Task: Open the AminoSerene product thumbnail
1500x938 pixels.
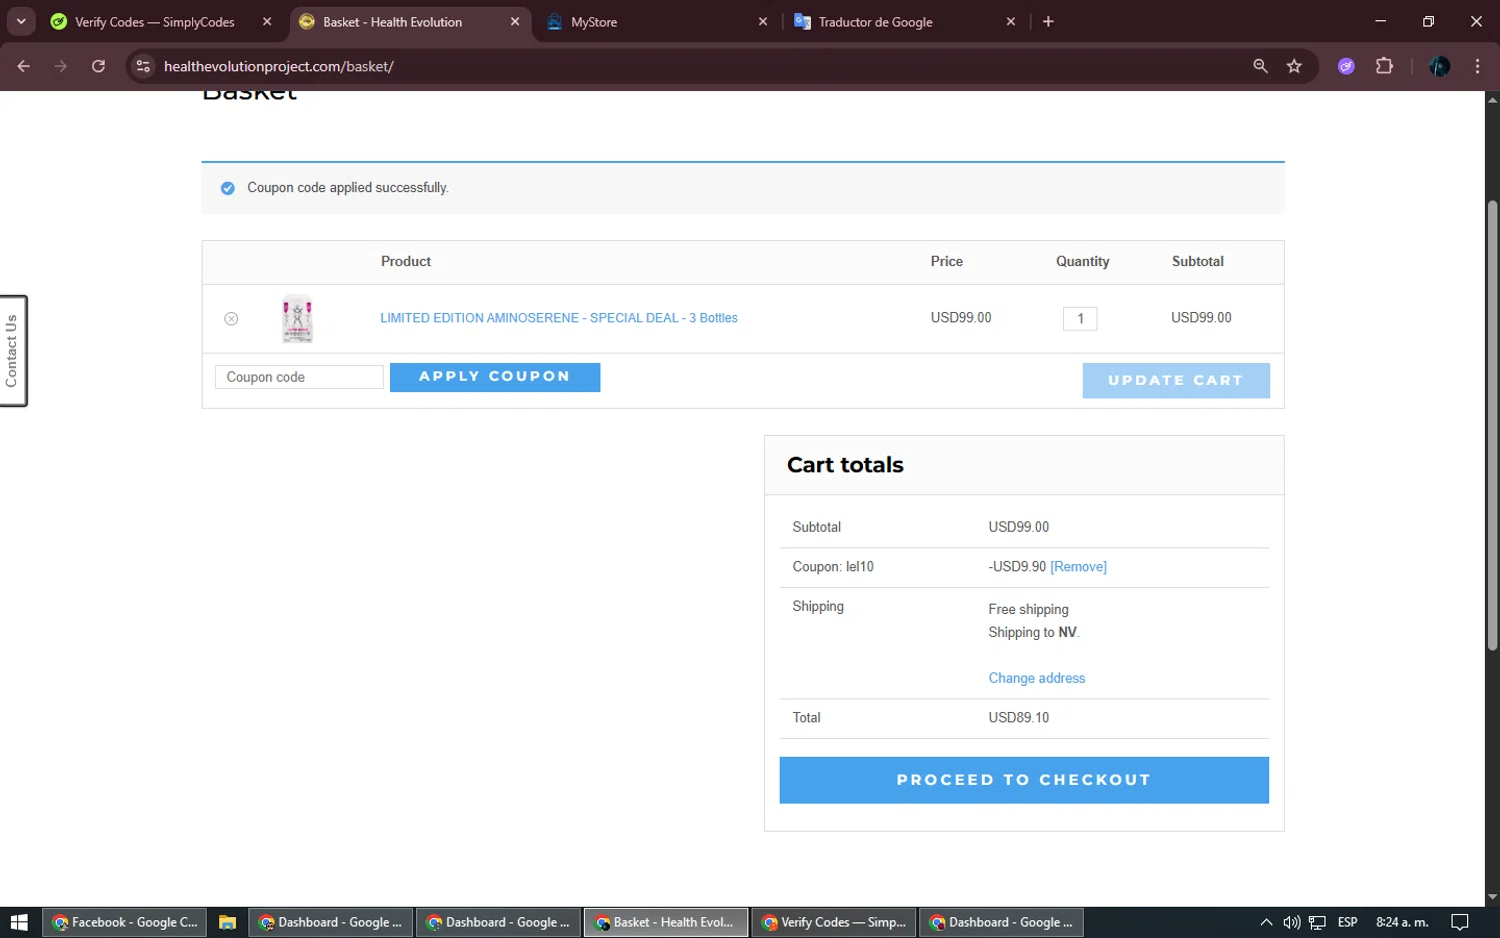Action: pyautogui.click(x=297, y=319)
